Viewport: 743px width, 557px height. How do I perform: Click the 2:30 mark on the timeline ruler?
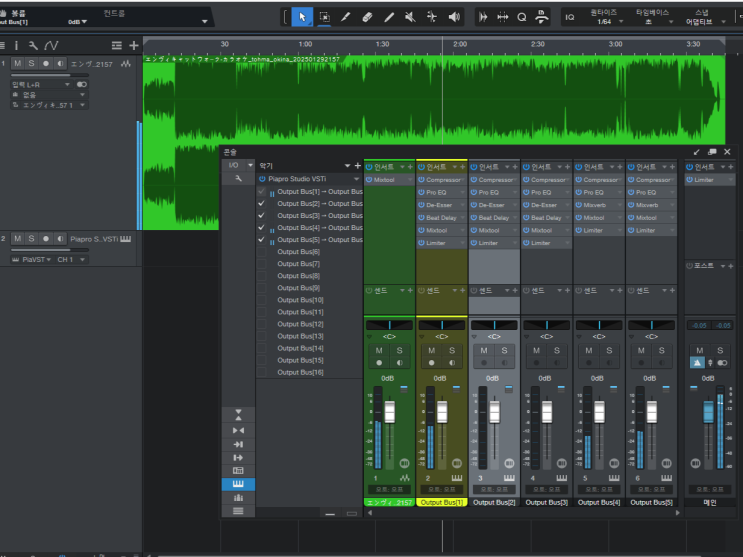(537, 45)
